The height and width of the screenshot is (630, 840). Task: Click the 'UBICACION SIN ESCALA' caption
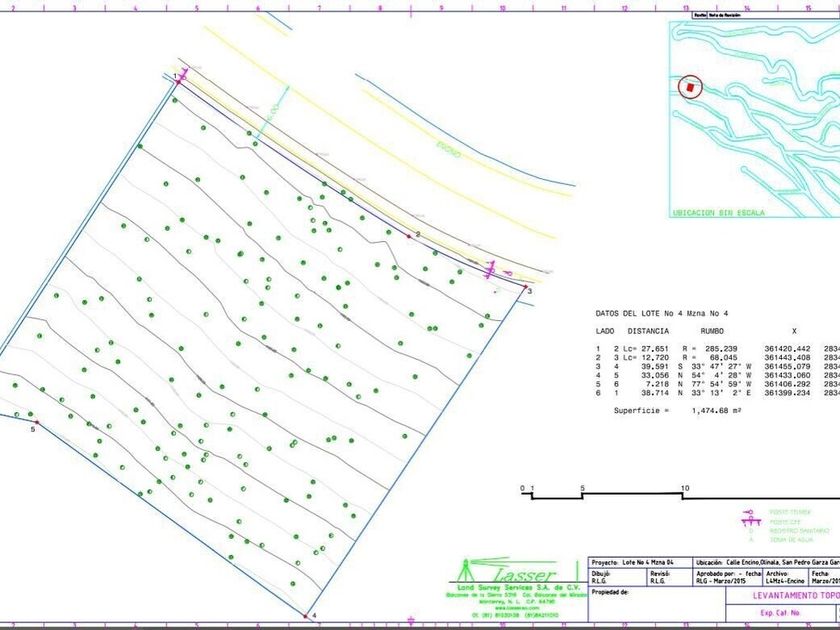click(718, 213)
